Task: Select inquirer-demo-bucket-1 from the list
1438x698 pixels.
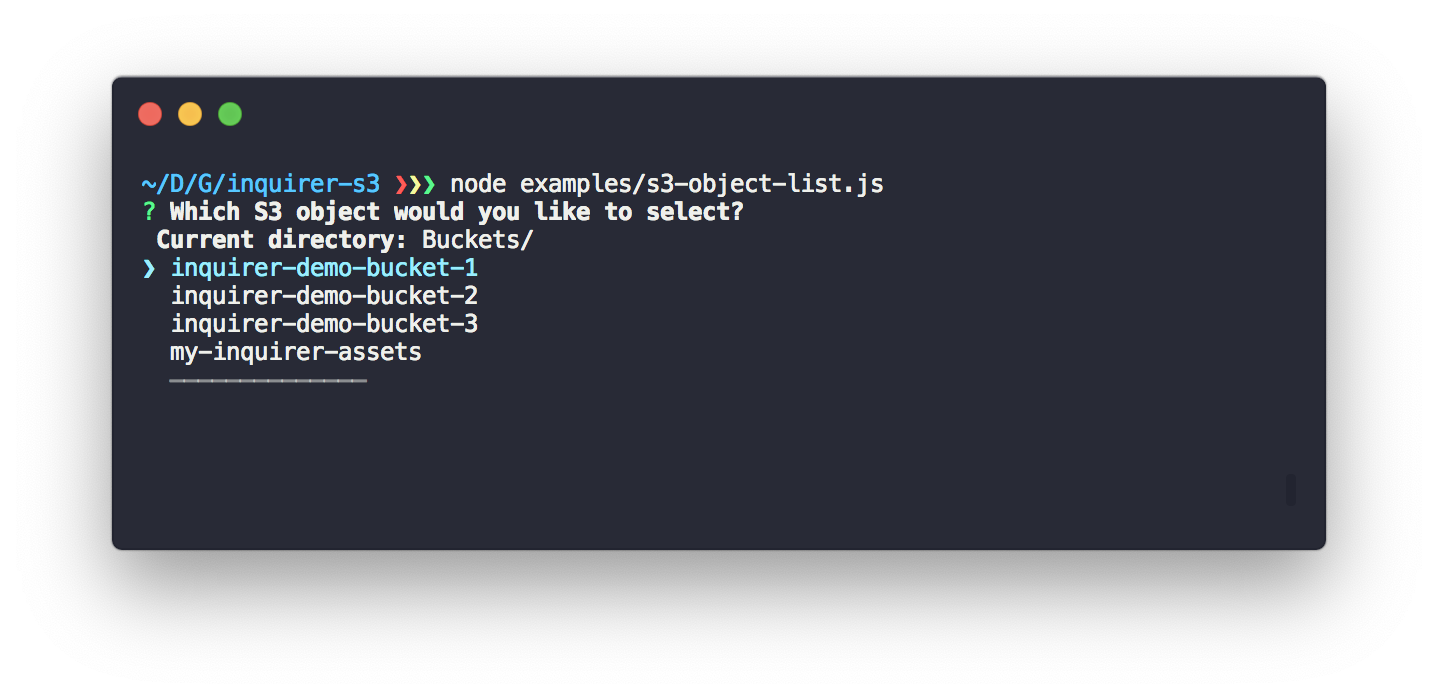Action: coord(324,268)
